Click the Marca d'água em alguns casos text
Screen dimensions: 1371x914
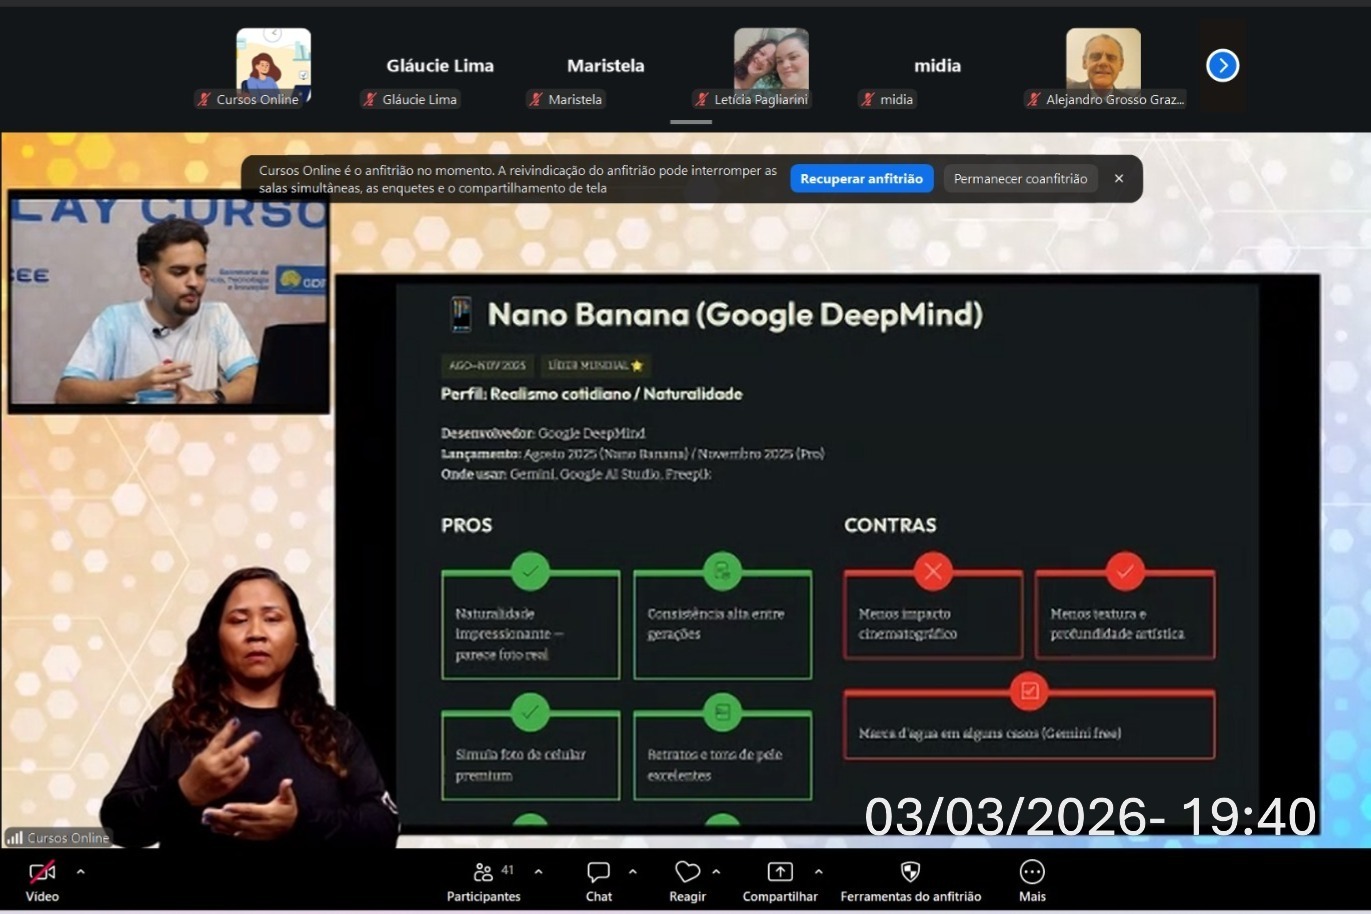click(990, 733)
